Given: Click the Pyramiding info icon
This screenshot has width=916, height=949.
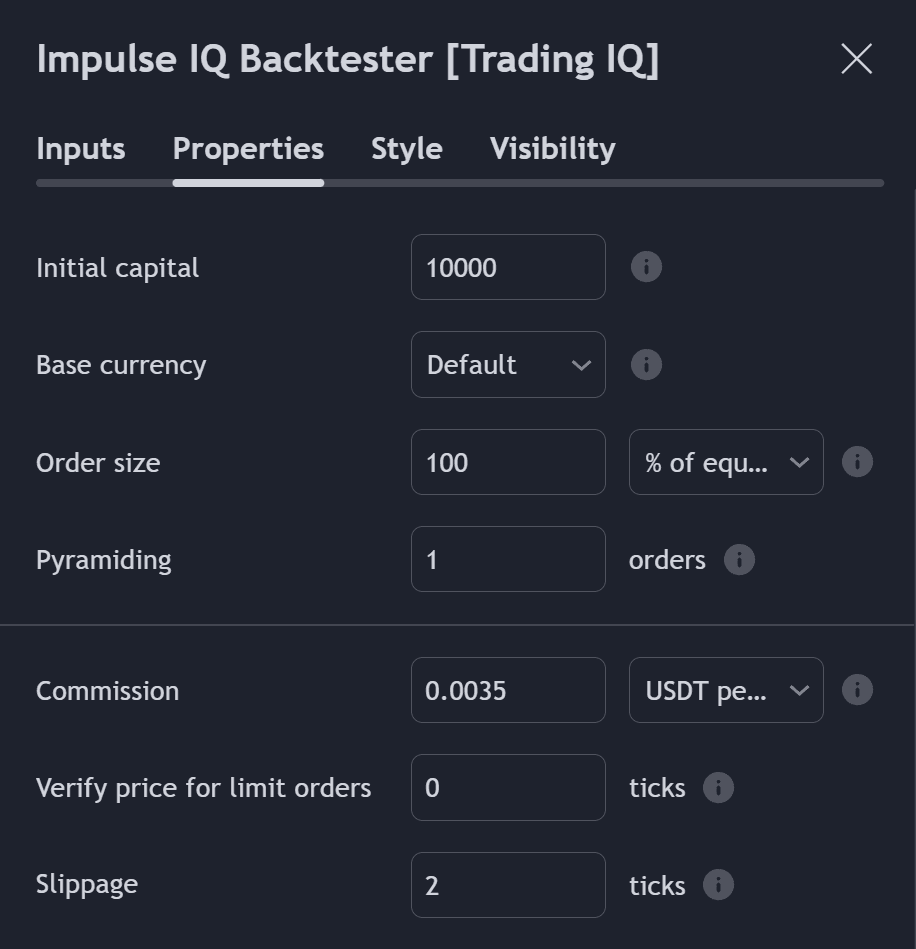Looking at the screenshot, I should (x=739, y=559).
